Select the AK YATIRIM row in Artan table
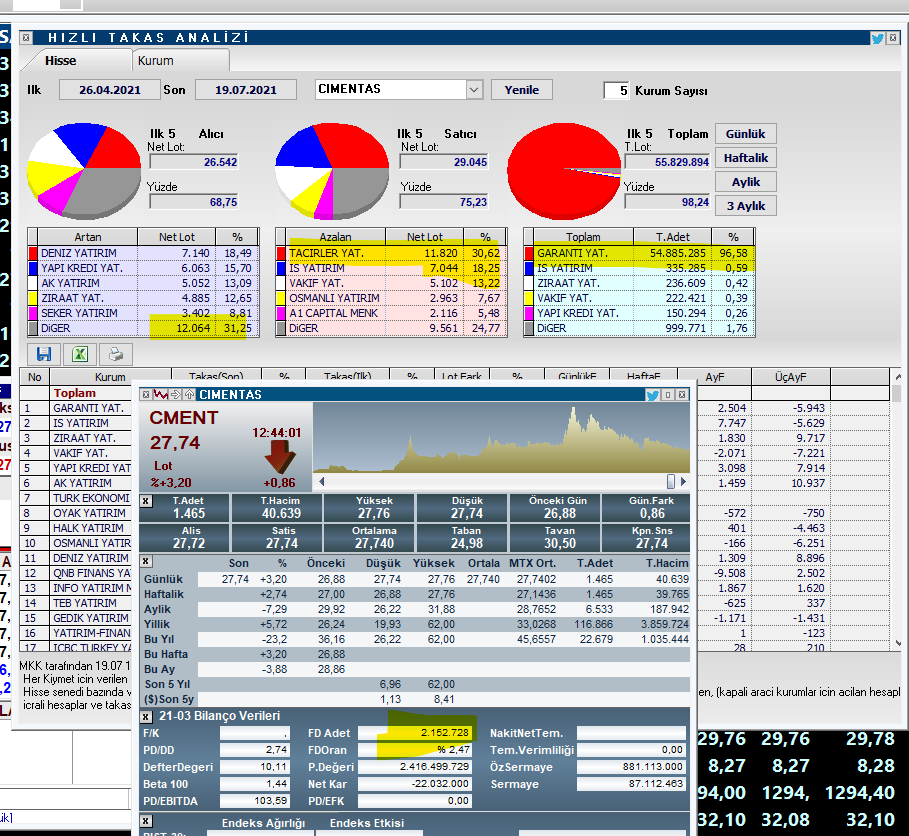909x836 pixels. tap(143, 283)
